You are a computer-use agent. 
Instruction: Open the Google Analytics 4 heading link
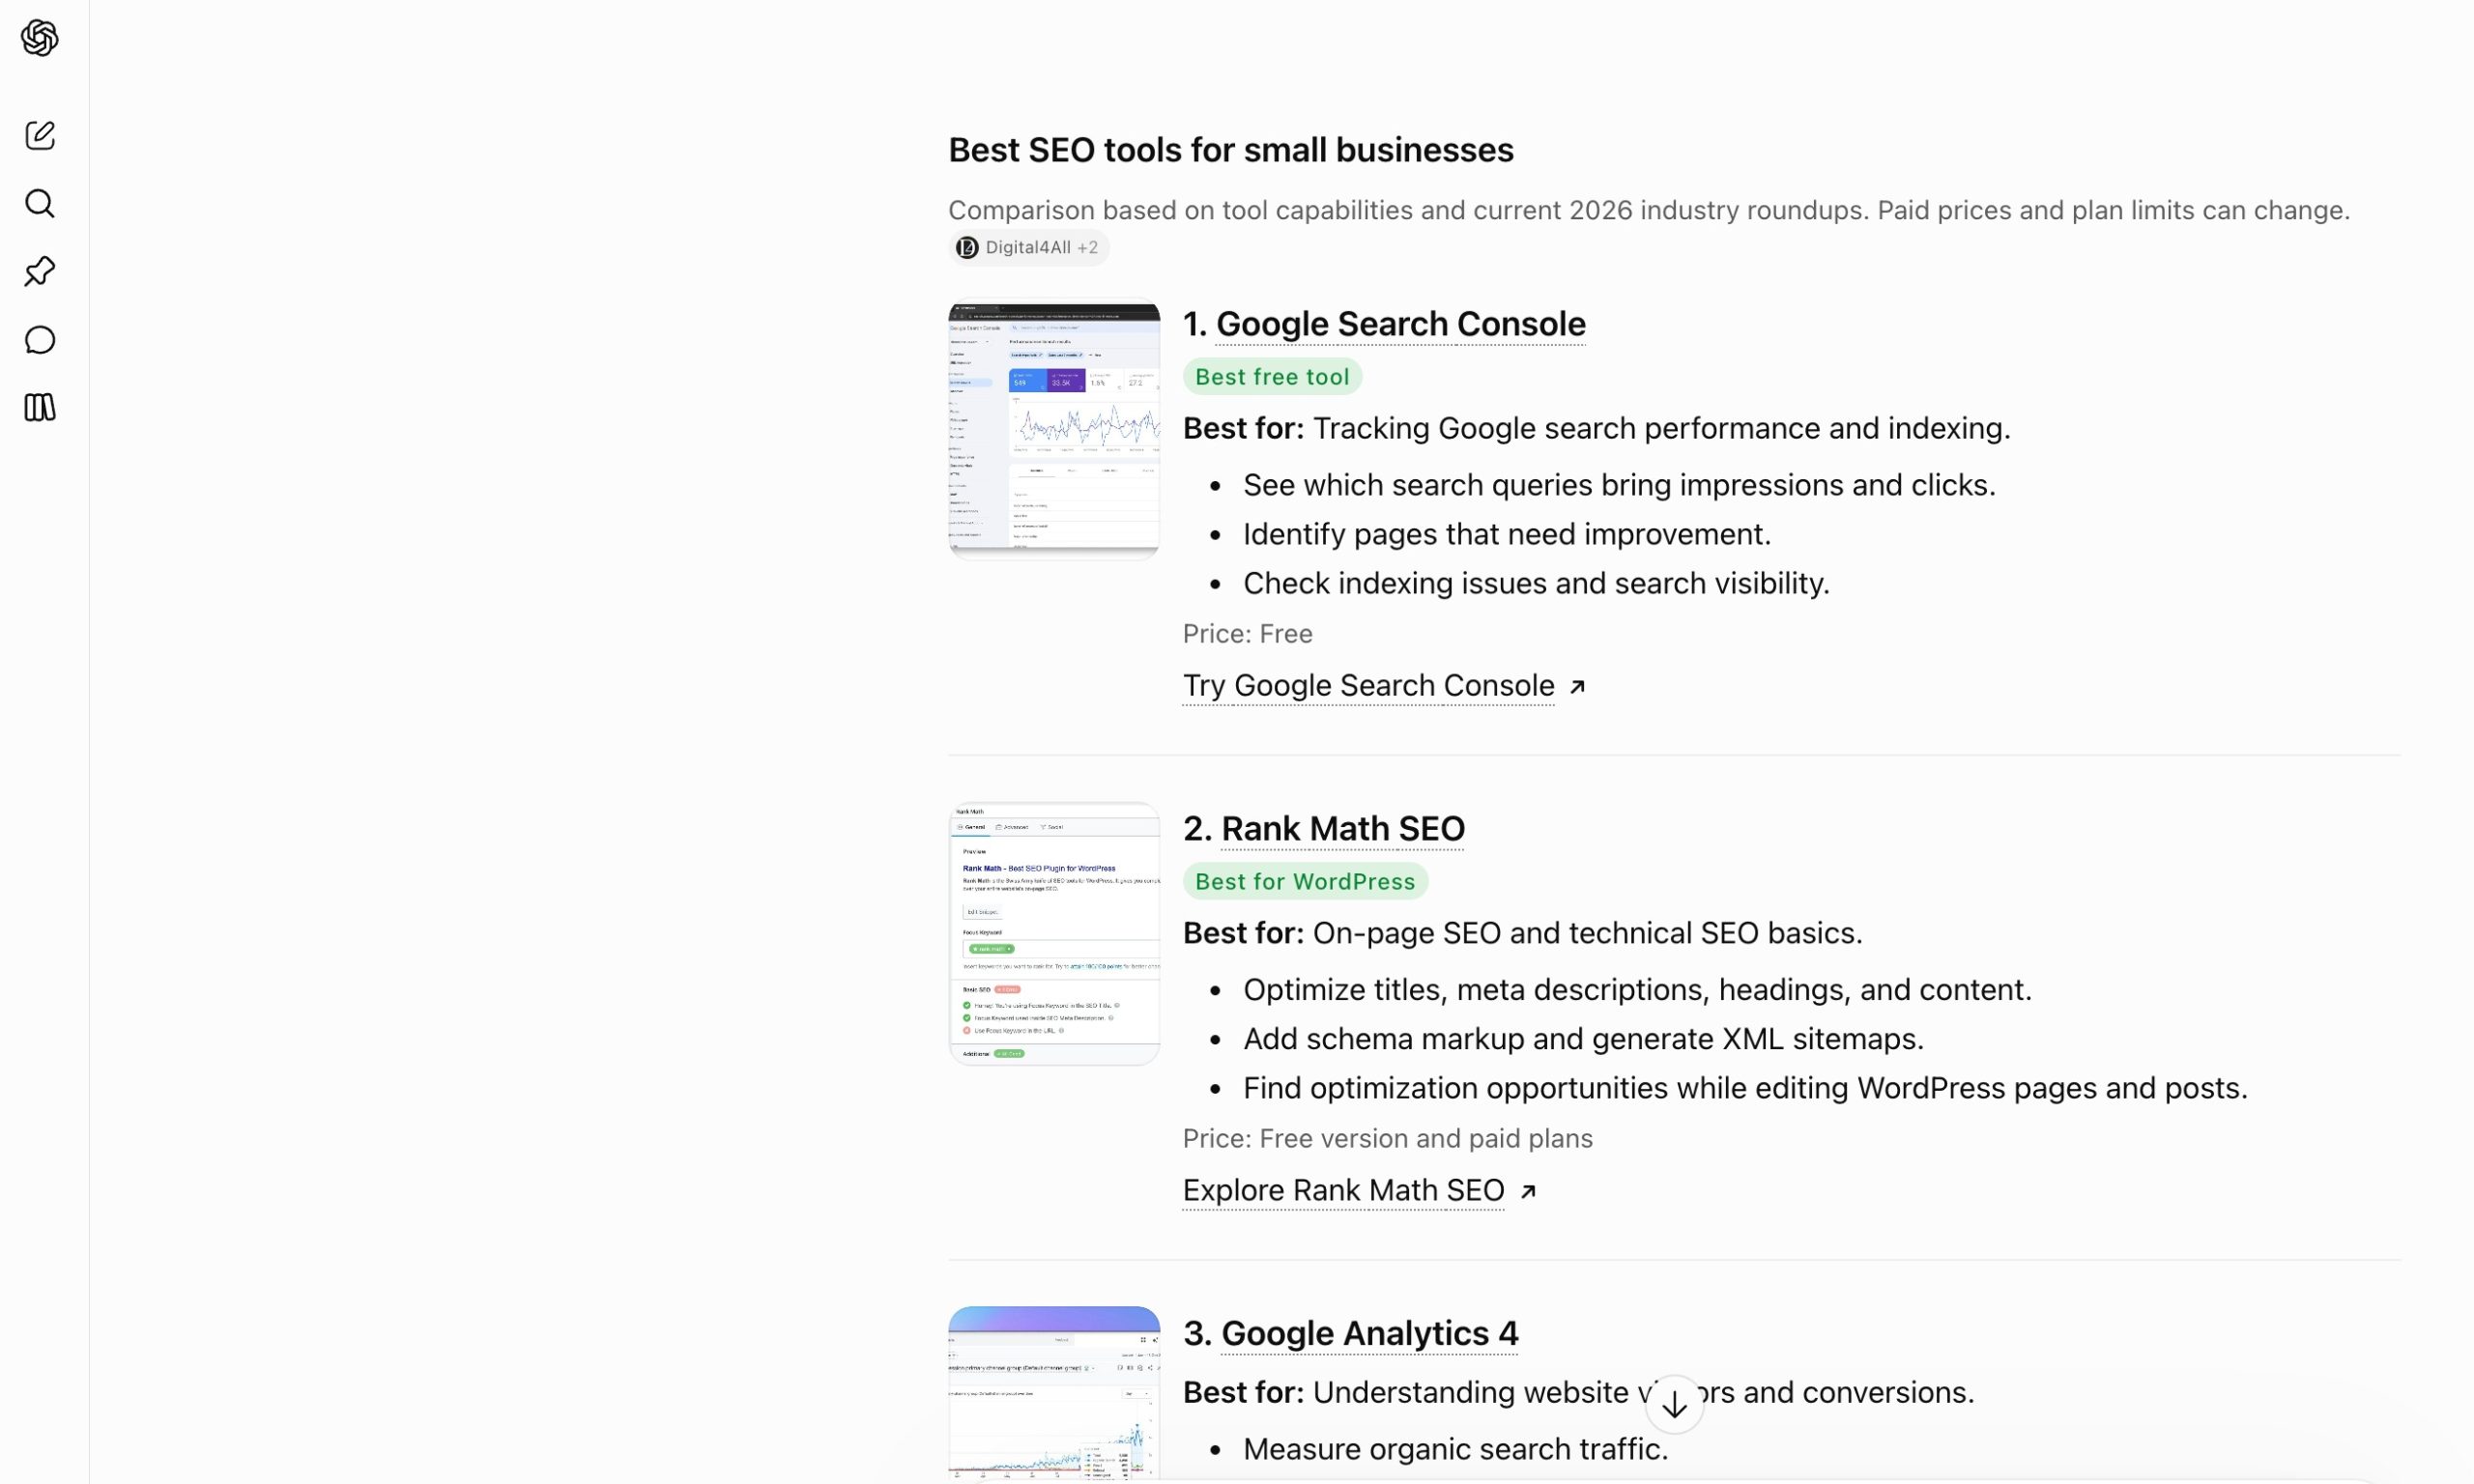tap(1369, 1334)
